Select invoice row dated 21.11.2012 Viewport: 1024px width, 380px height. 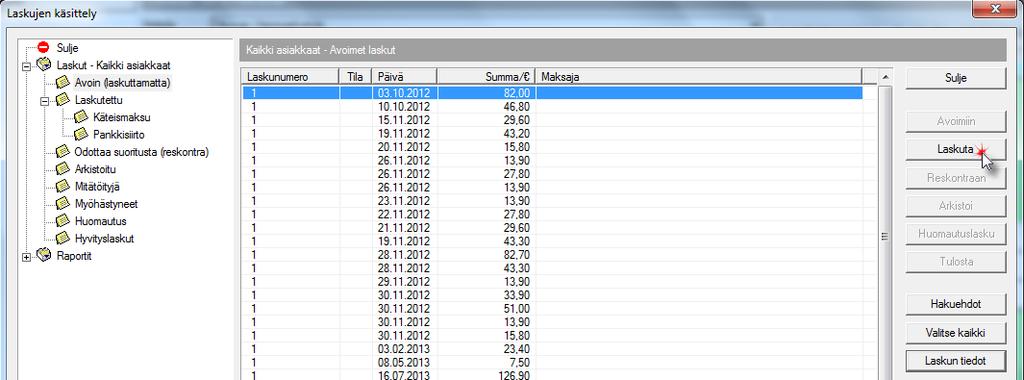tap(552, 228)
